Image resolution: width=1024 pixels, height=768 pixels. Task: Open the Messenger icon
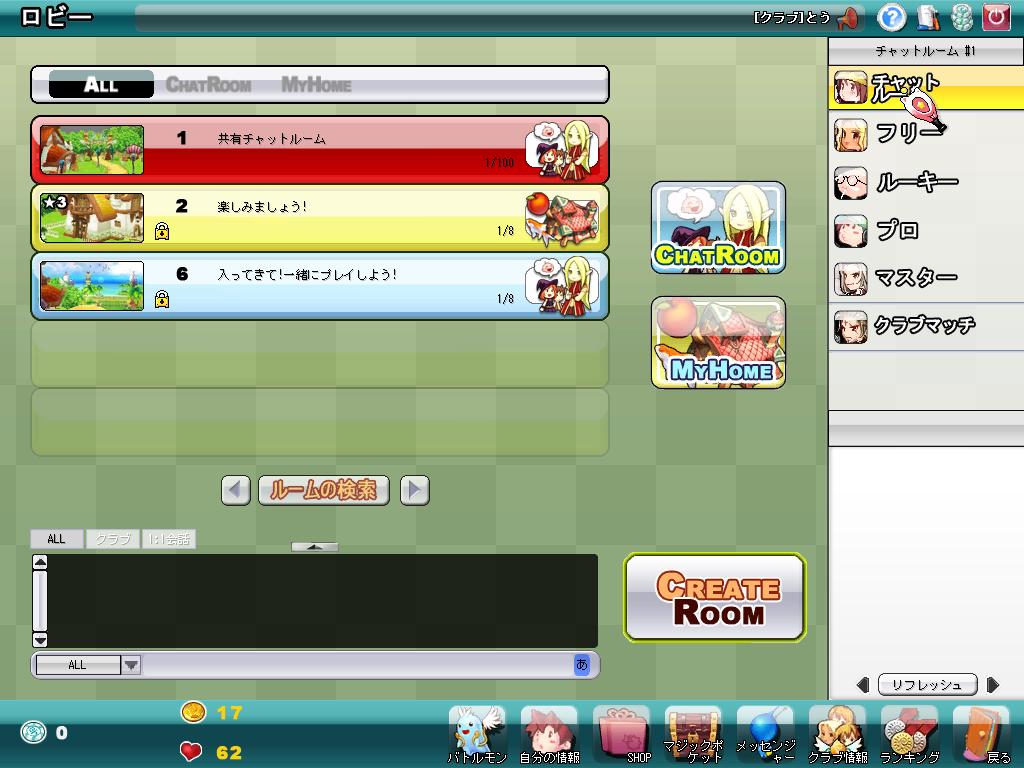765,733
